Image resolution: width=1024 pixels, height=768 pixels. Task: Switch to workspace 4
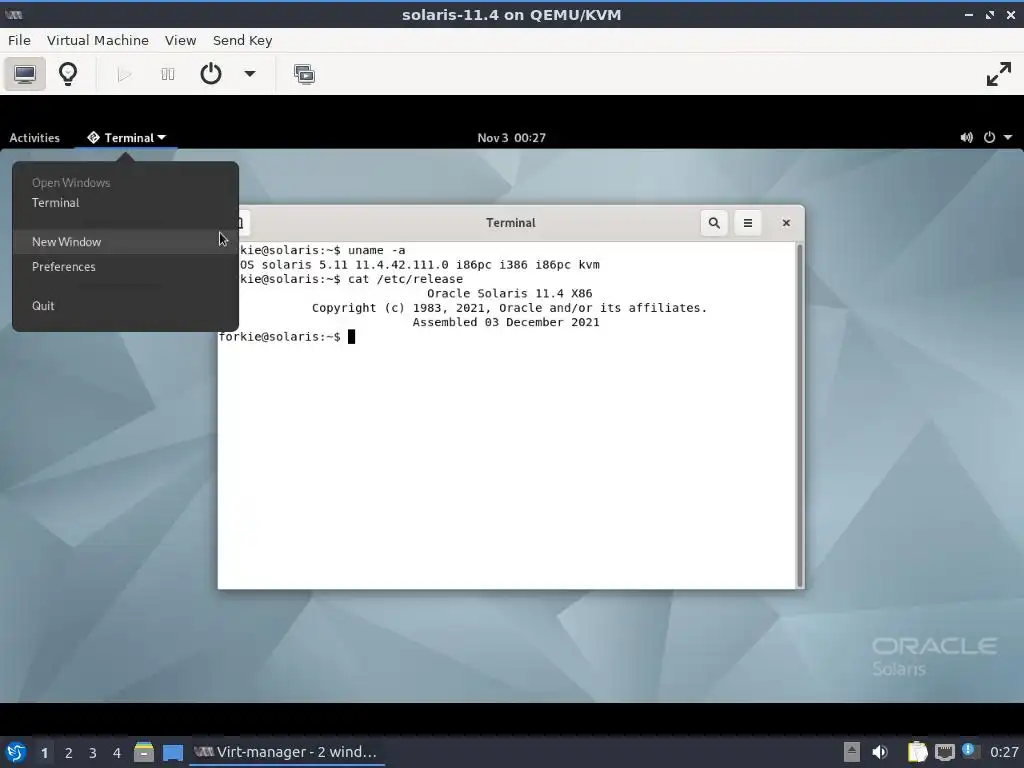[x=117, y=753]
